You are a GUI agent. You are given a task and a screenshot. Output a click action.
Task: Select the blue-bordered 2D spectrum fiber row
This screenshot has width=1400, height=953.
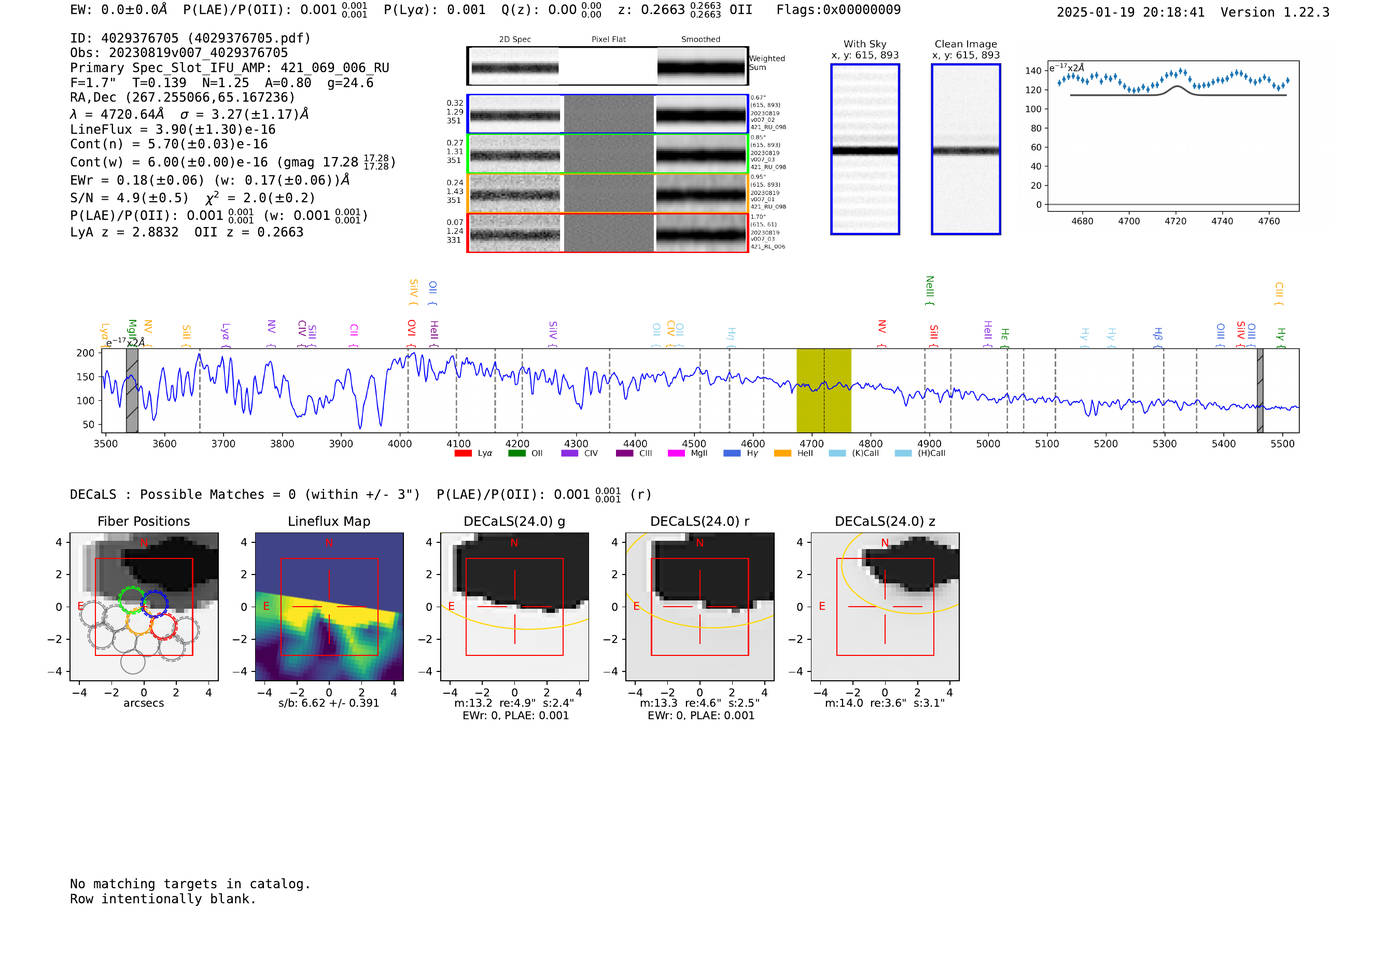click(607, 114)
